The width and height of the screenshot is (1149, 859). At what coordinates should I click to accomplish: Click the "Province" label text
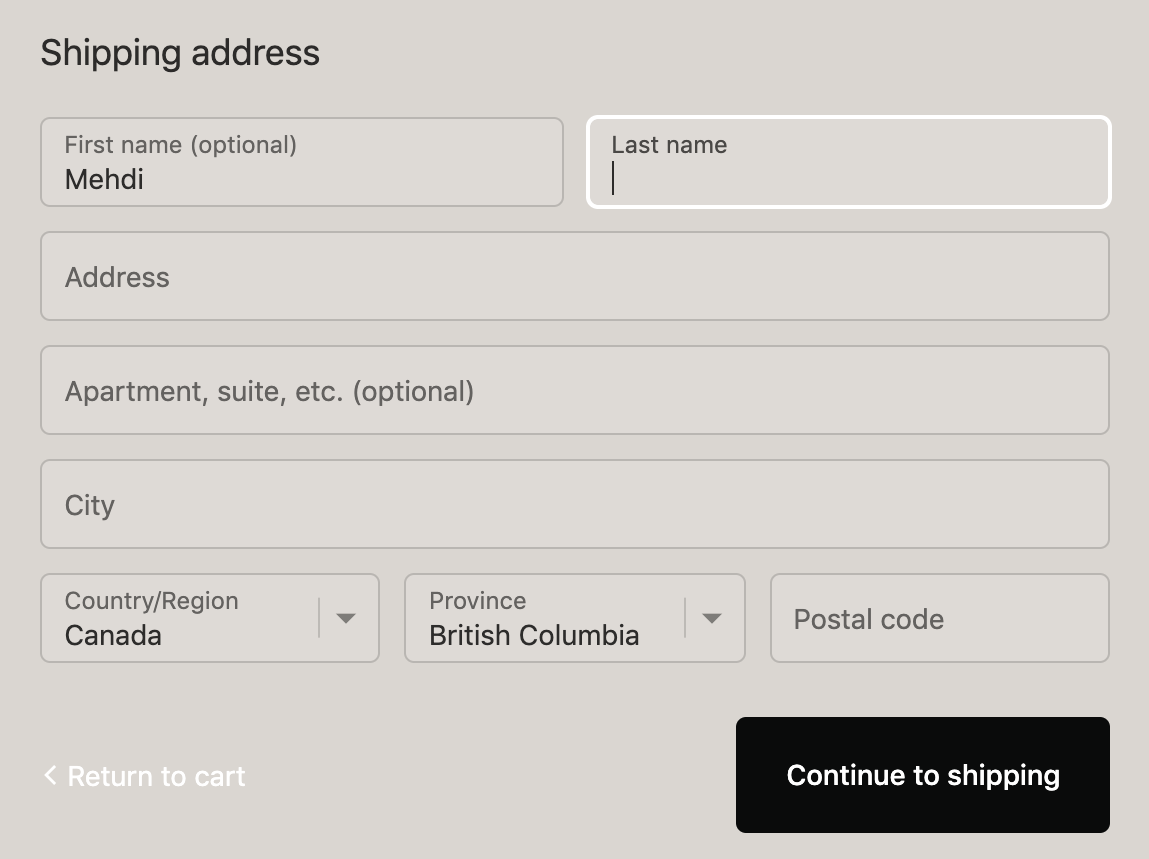[478, 601]
